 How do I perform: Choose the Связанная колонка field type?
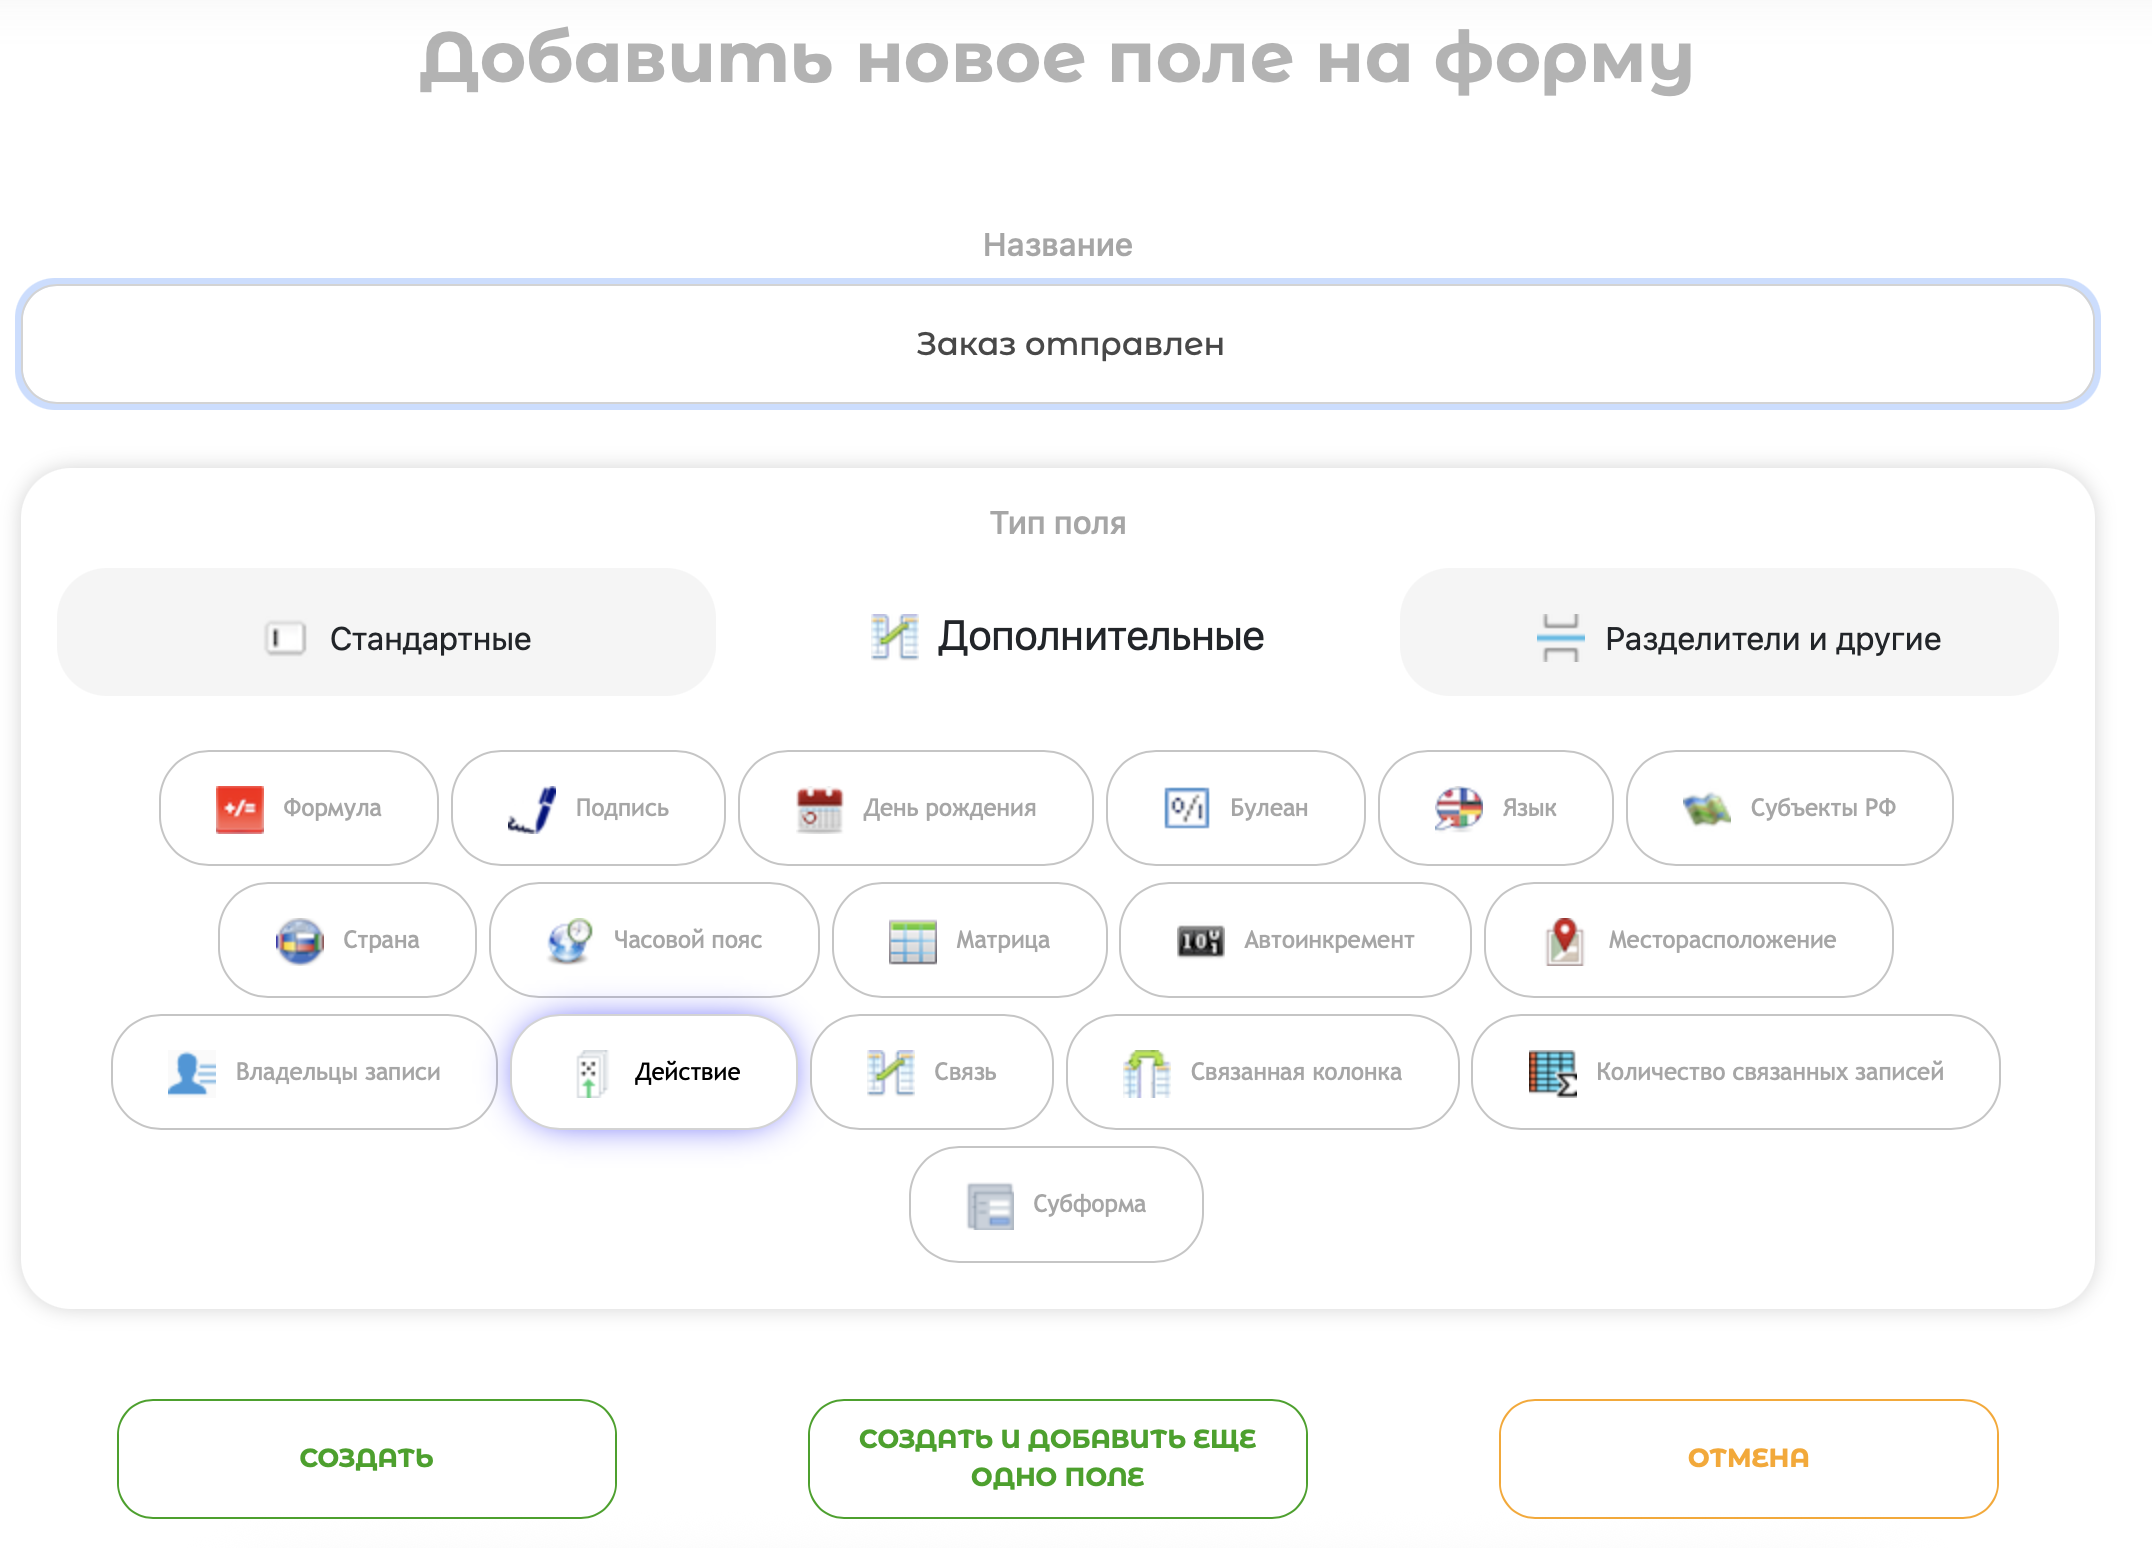[x=1262, y=1072]
